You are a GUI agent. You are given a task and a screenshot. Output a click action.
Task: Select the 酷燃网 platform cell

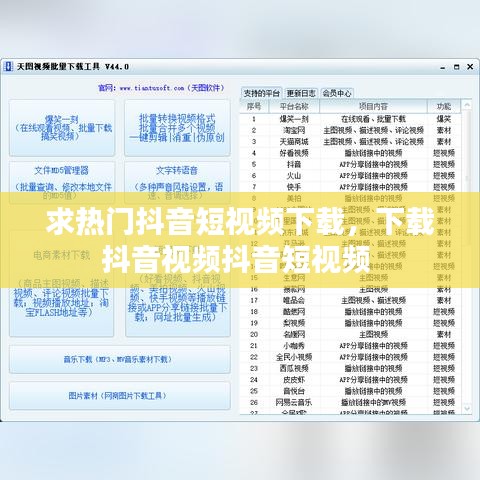tap(294, 312)
